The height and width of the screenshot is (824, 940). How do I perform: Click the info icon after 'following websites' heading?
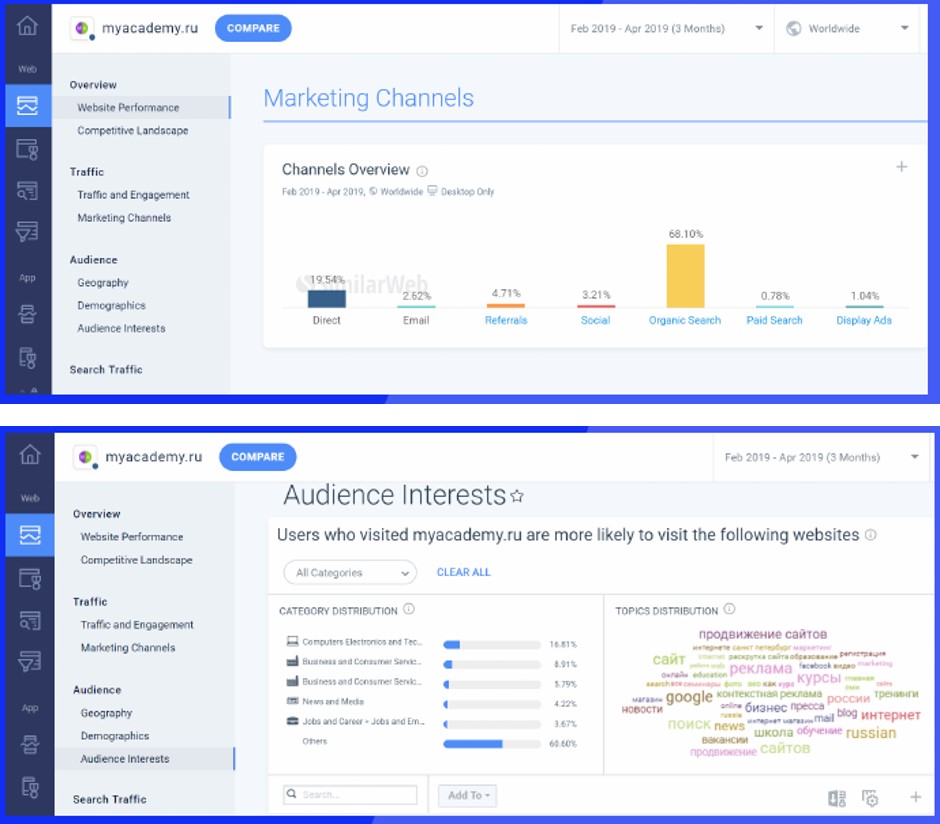[x=870, y=535]
